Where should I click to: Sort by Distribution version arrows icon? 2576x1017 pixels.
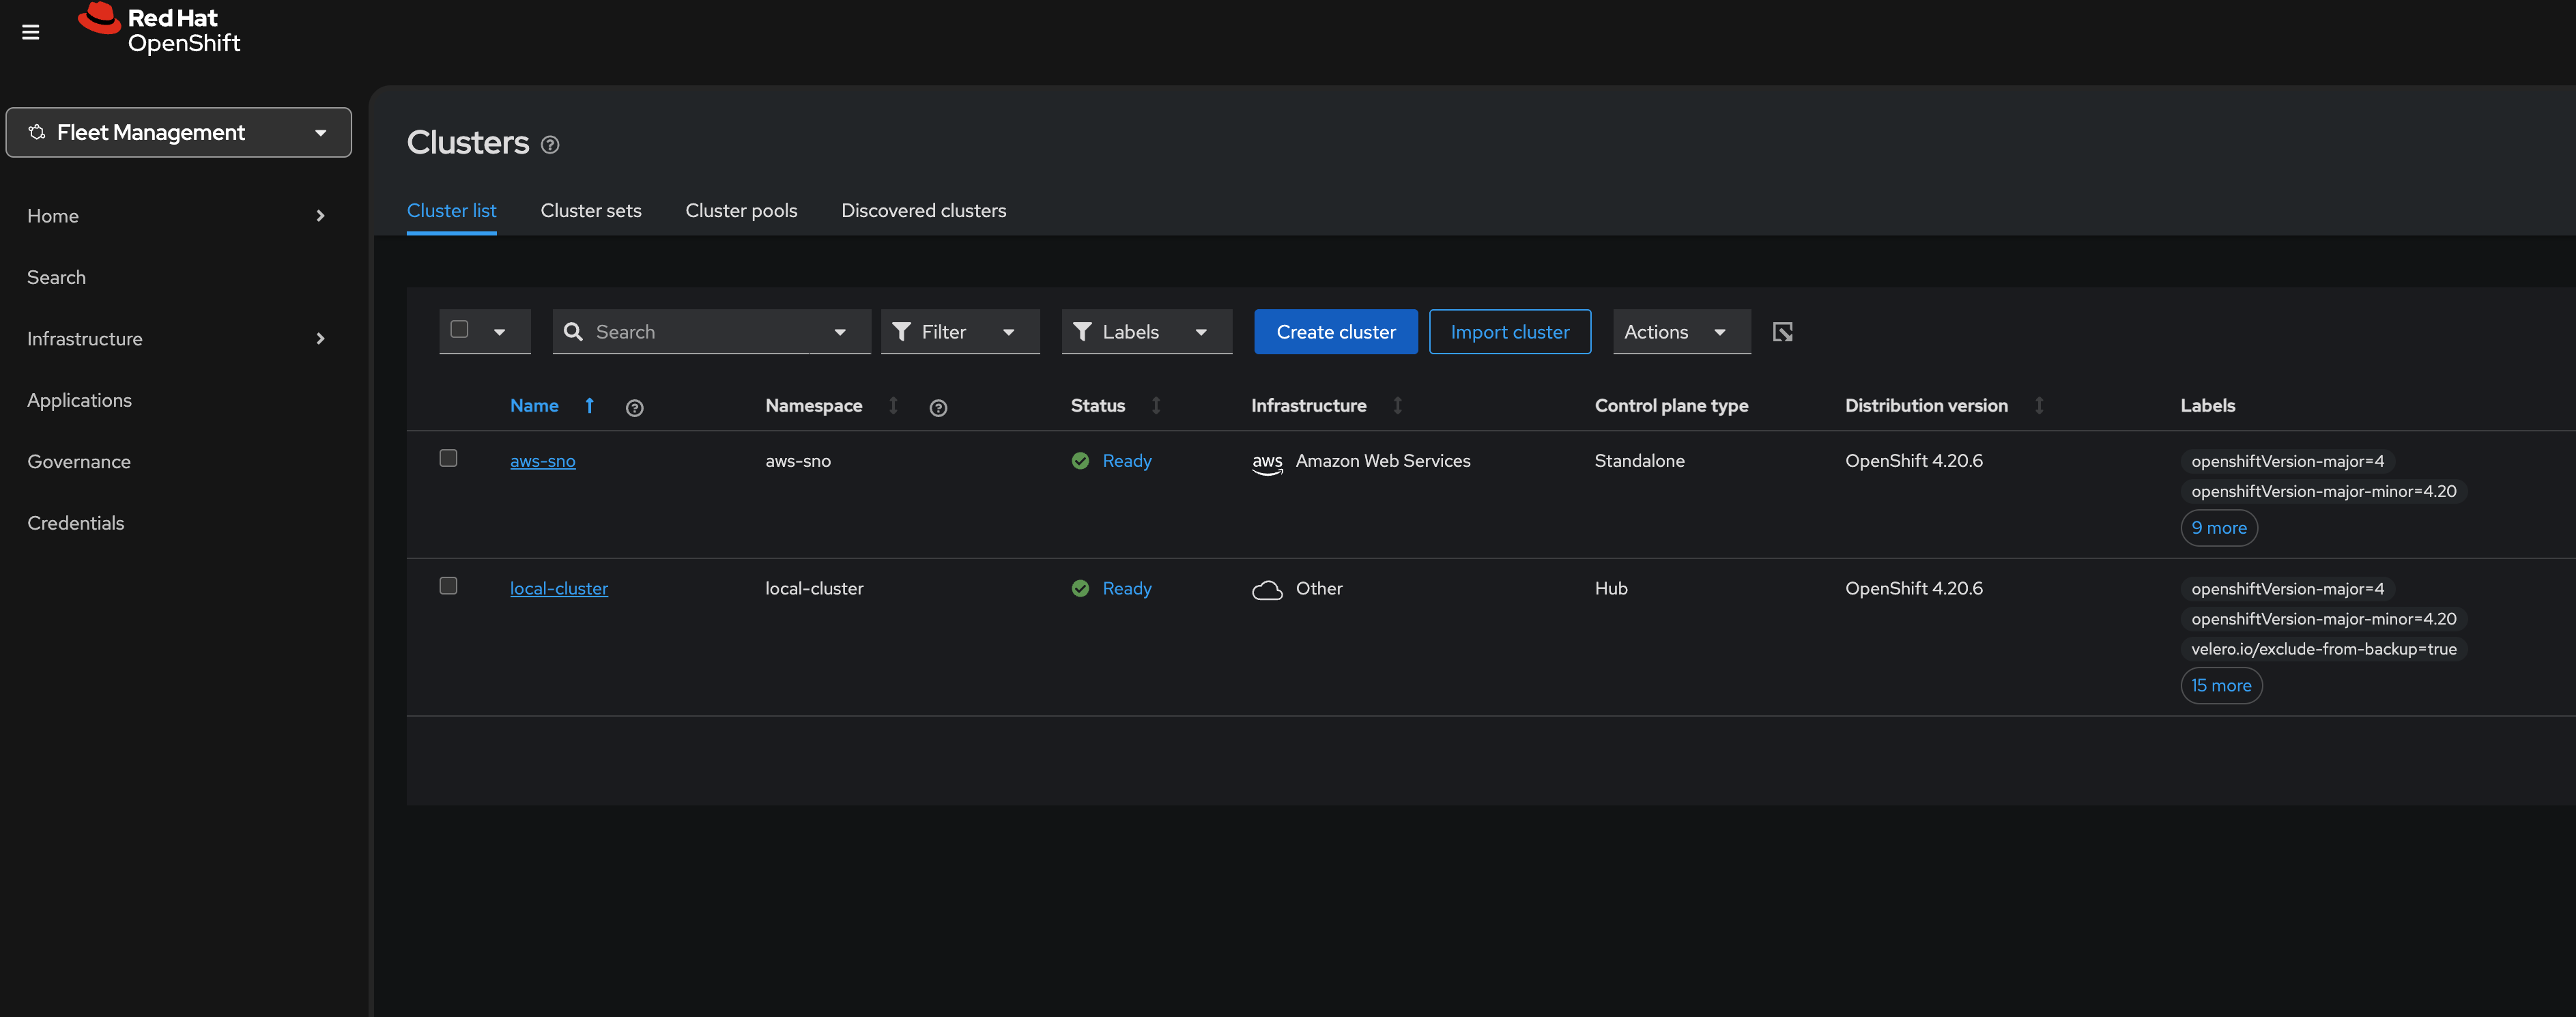2038,405
